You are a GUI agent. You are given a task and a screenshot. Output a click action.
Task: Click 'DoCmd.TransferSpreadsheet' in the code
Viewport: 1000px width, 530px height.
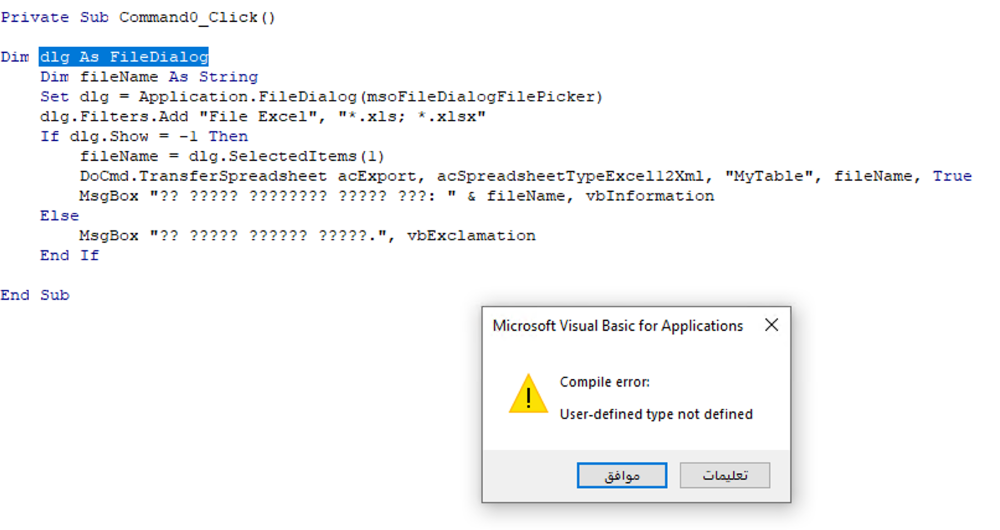(203, 176)
